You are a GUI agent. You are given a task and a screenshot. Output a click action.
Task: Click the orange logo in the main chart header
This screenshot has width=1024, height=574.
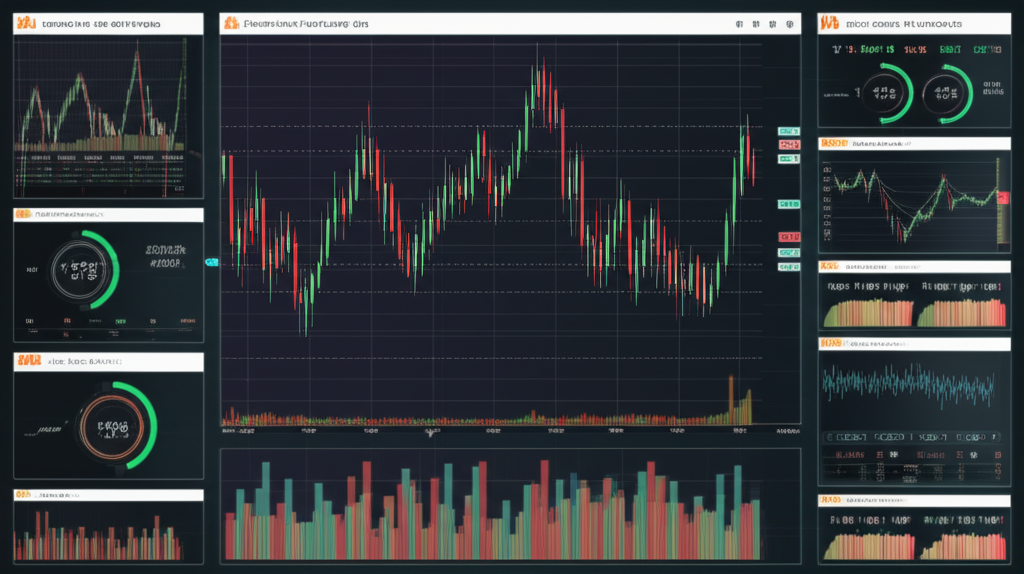coord(231,21)
